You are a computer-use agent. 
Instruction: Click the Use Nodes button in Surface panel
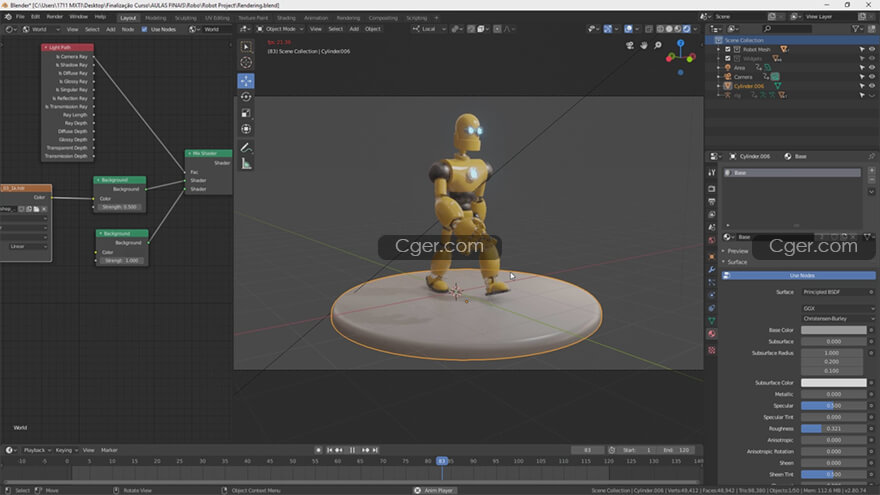point(799,276)
